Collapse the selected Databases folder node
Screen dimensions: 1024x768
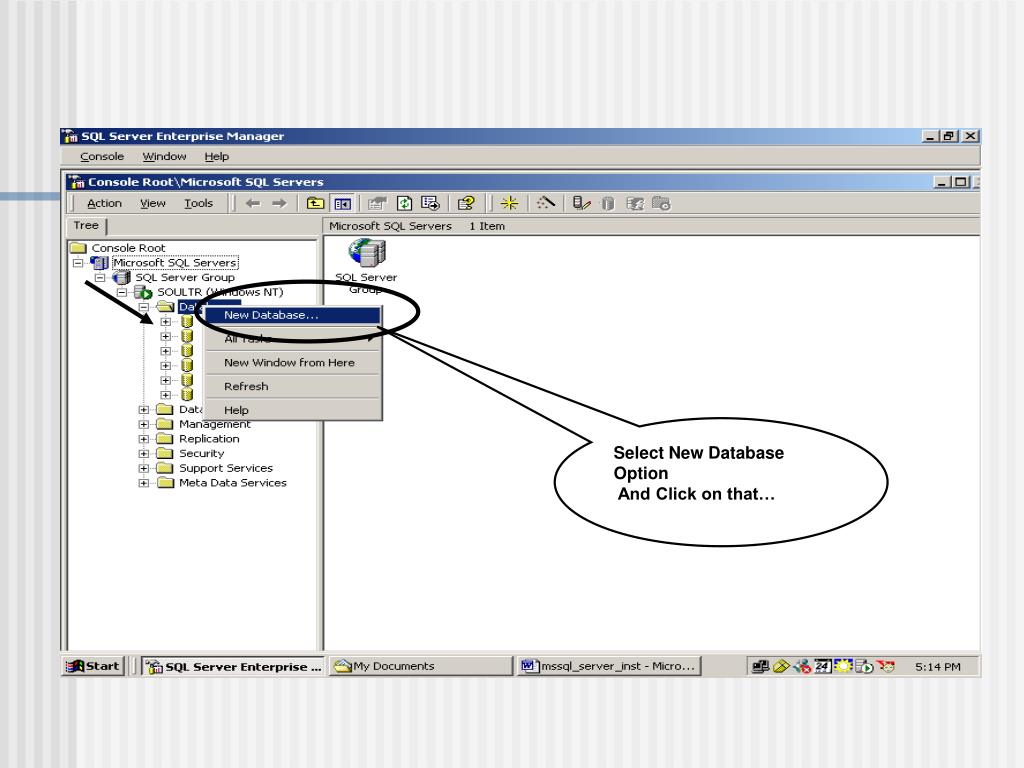(x=144, y=307)
